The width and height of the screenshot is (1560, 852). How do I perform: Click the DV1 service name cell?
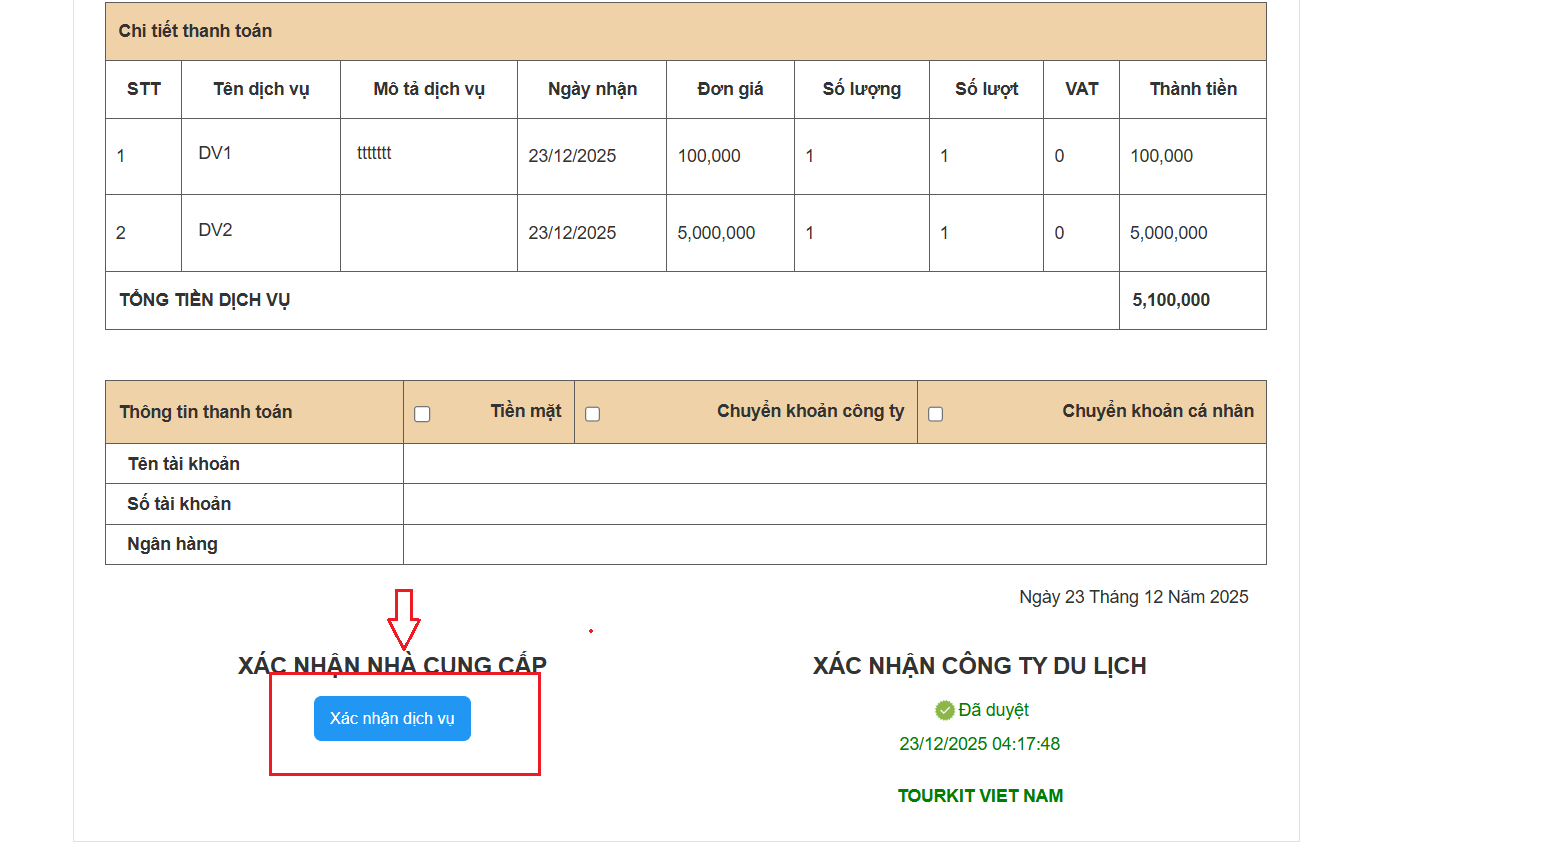click(215, 153)
